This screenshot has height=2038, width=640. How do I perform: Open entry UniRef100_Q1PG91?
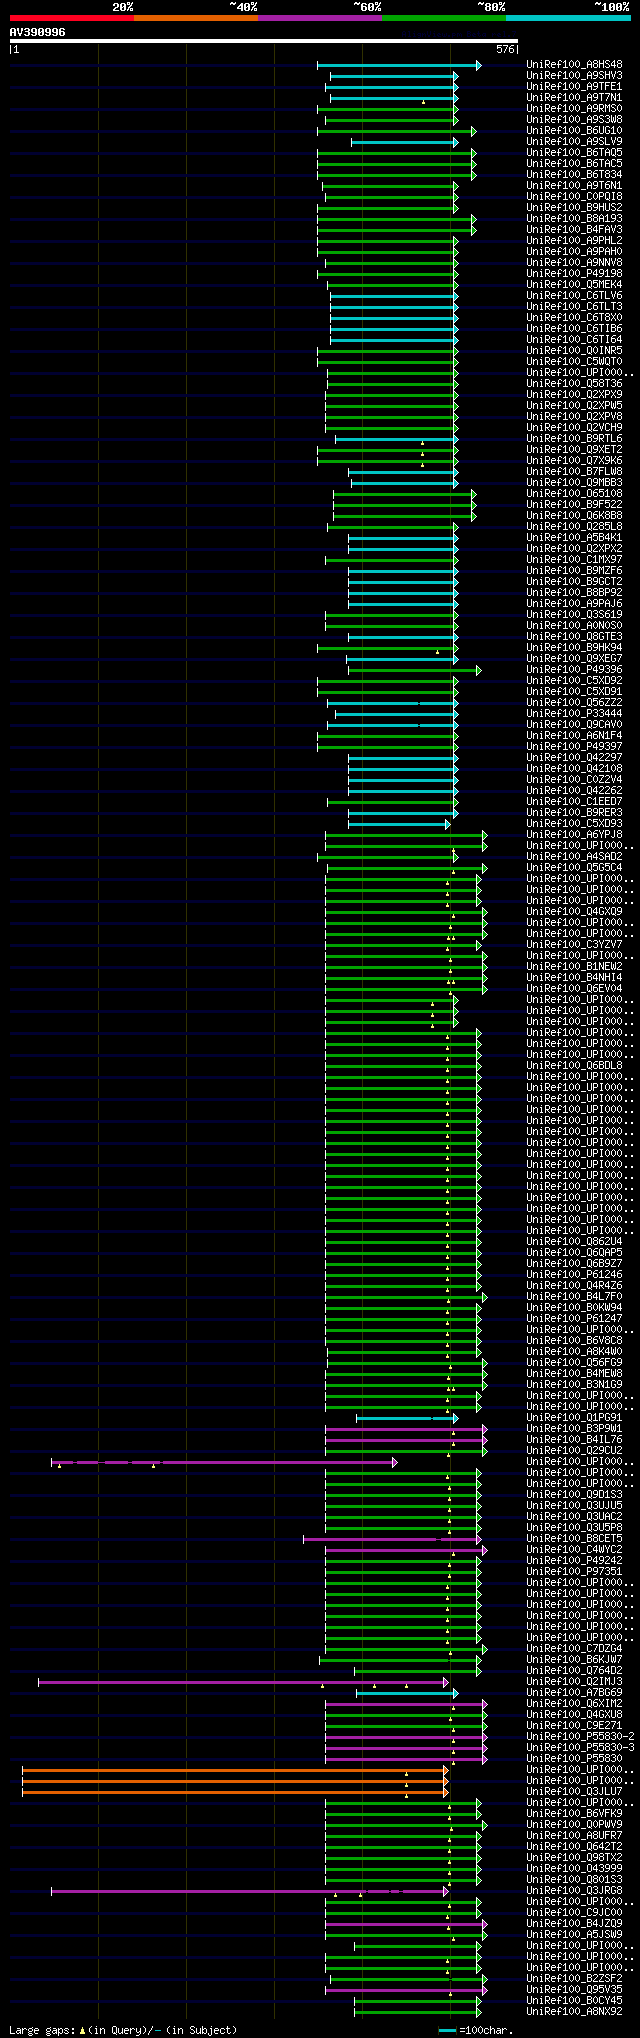[x=575, y=1418]
